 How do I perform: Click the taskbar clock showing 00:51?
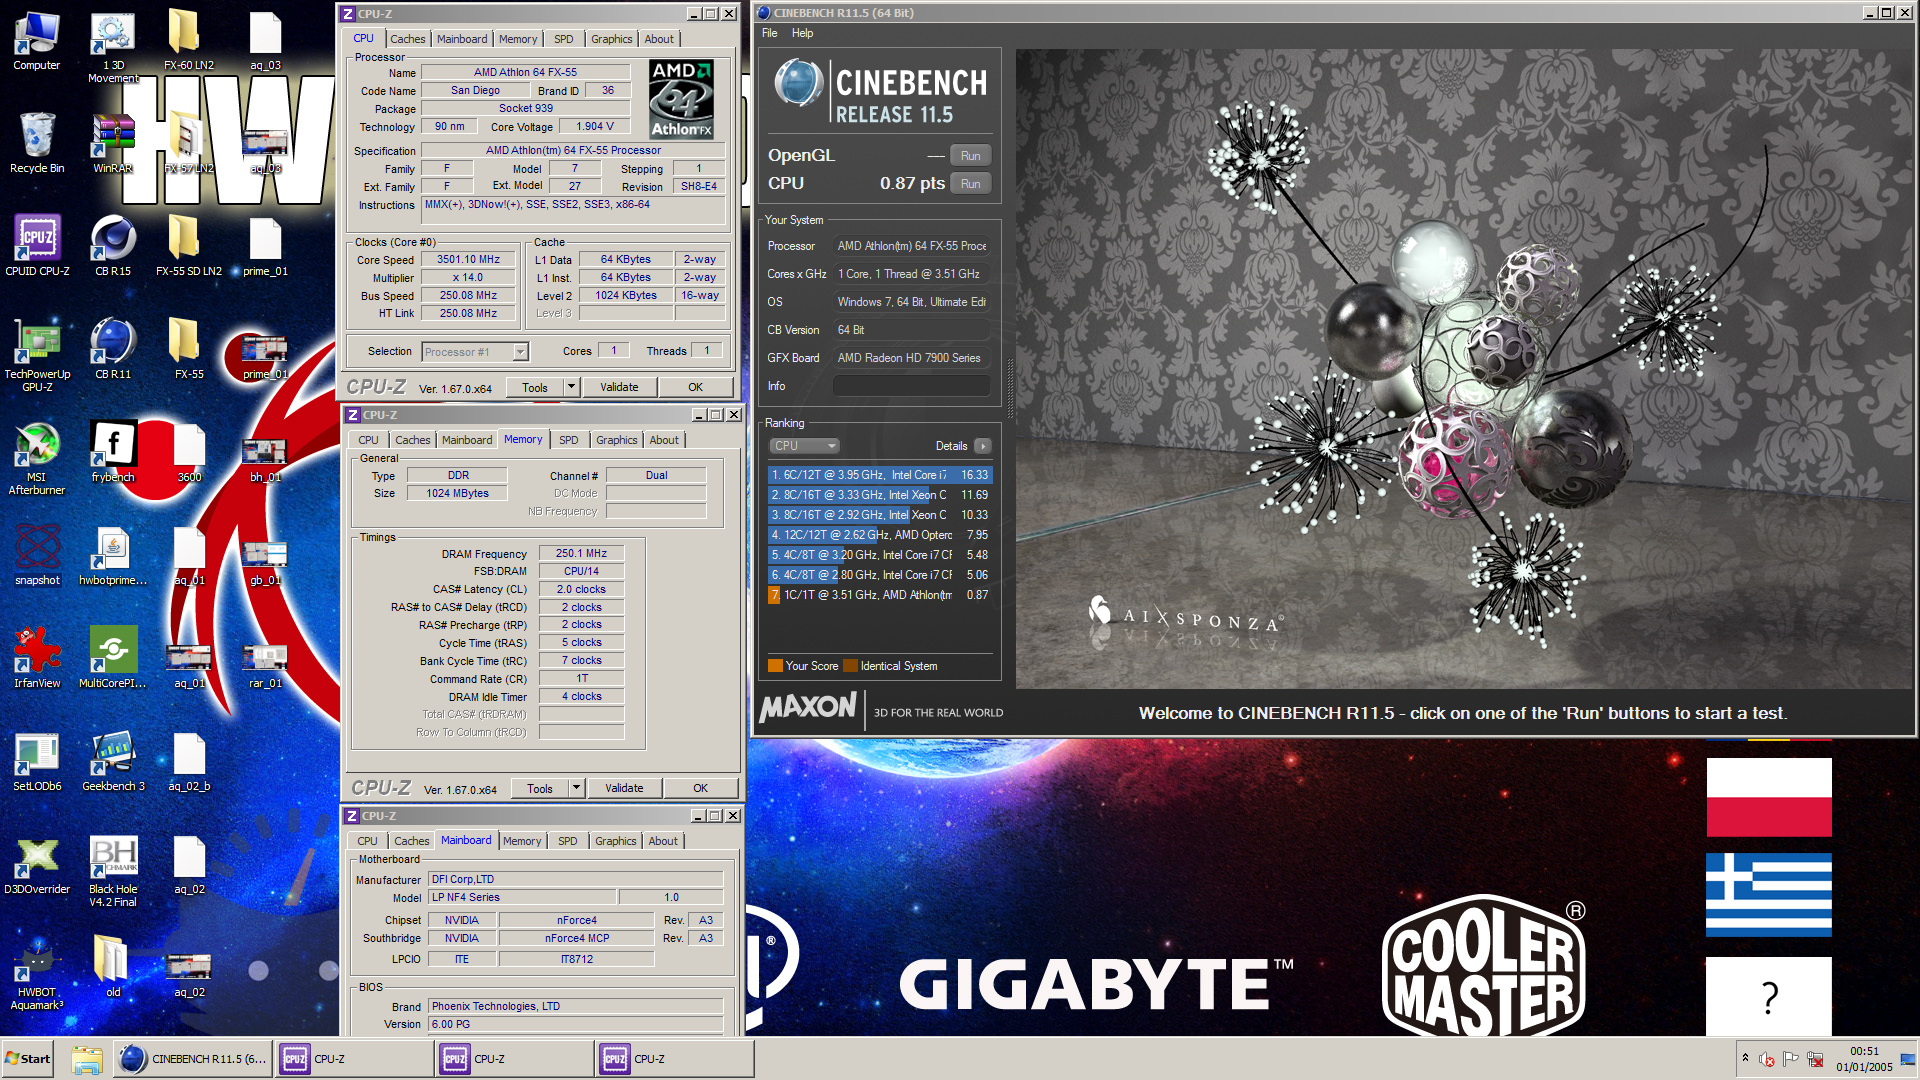[1864, 1059]
